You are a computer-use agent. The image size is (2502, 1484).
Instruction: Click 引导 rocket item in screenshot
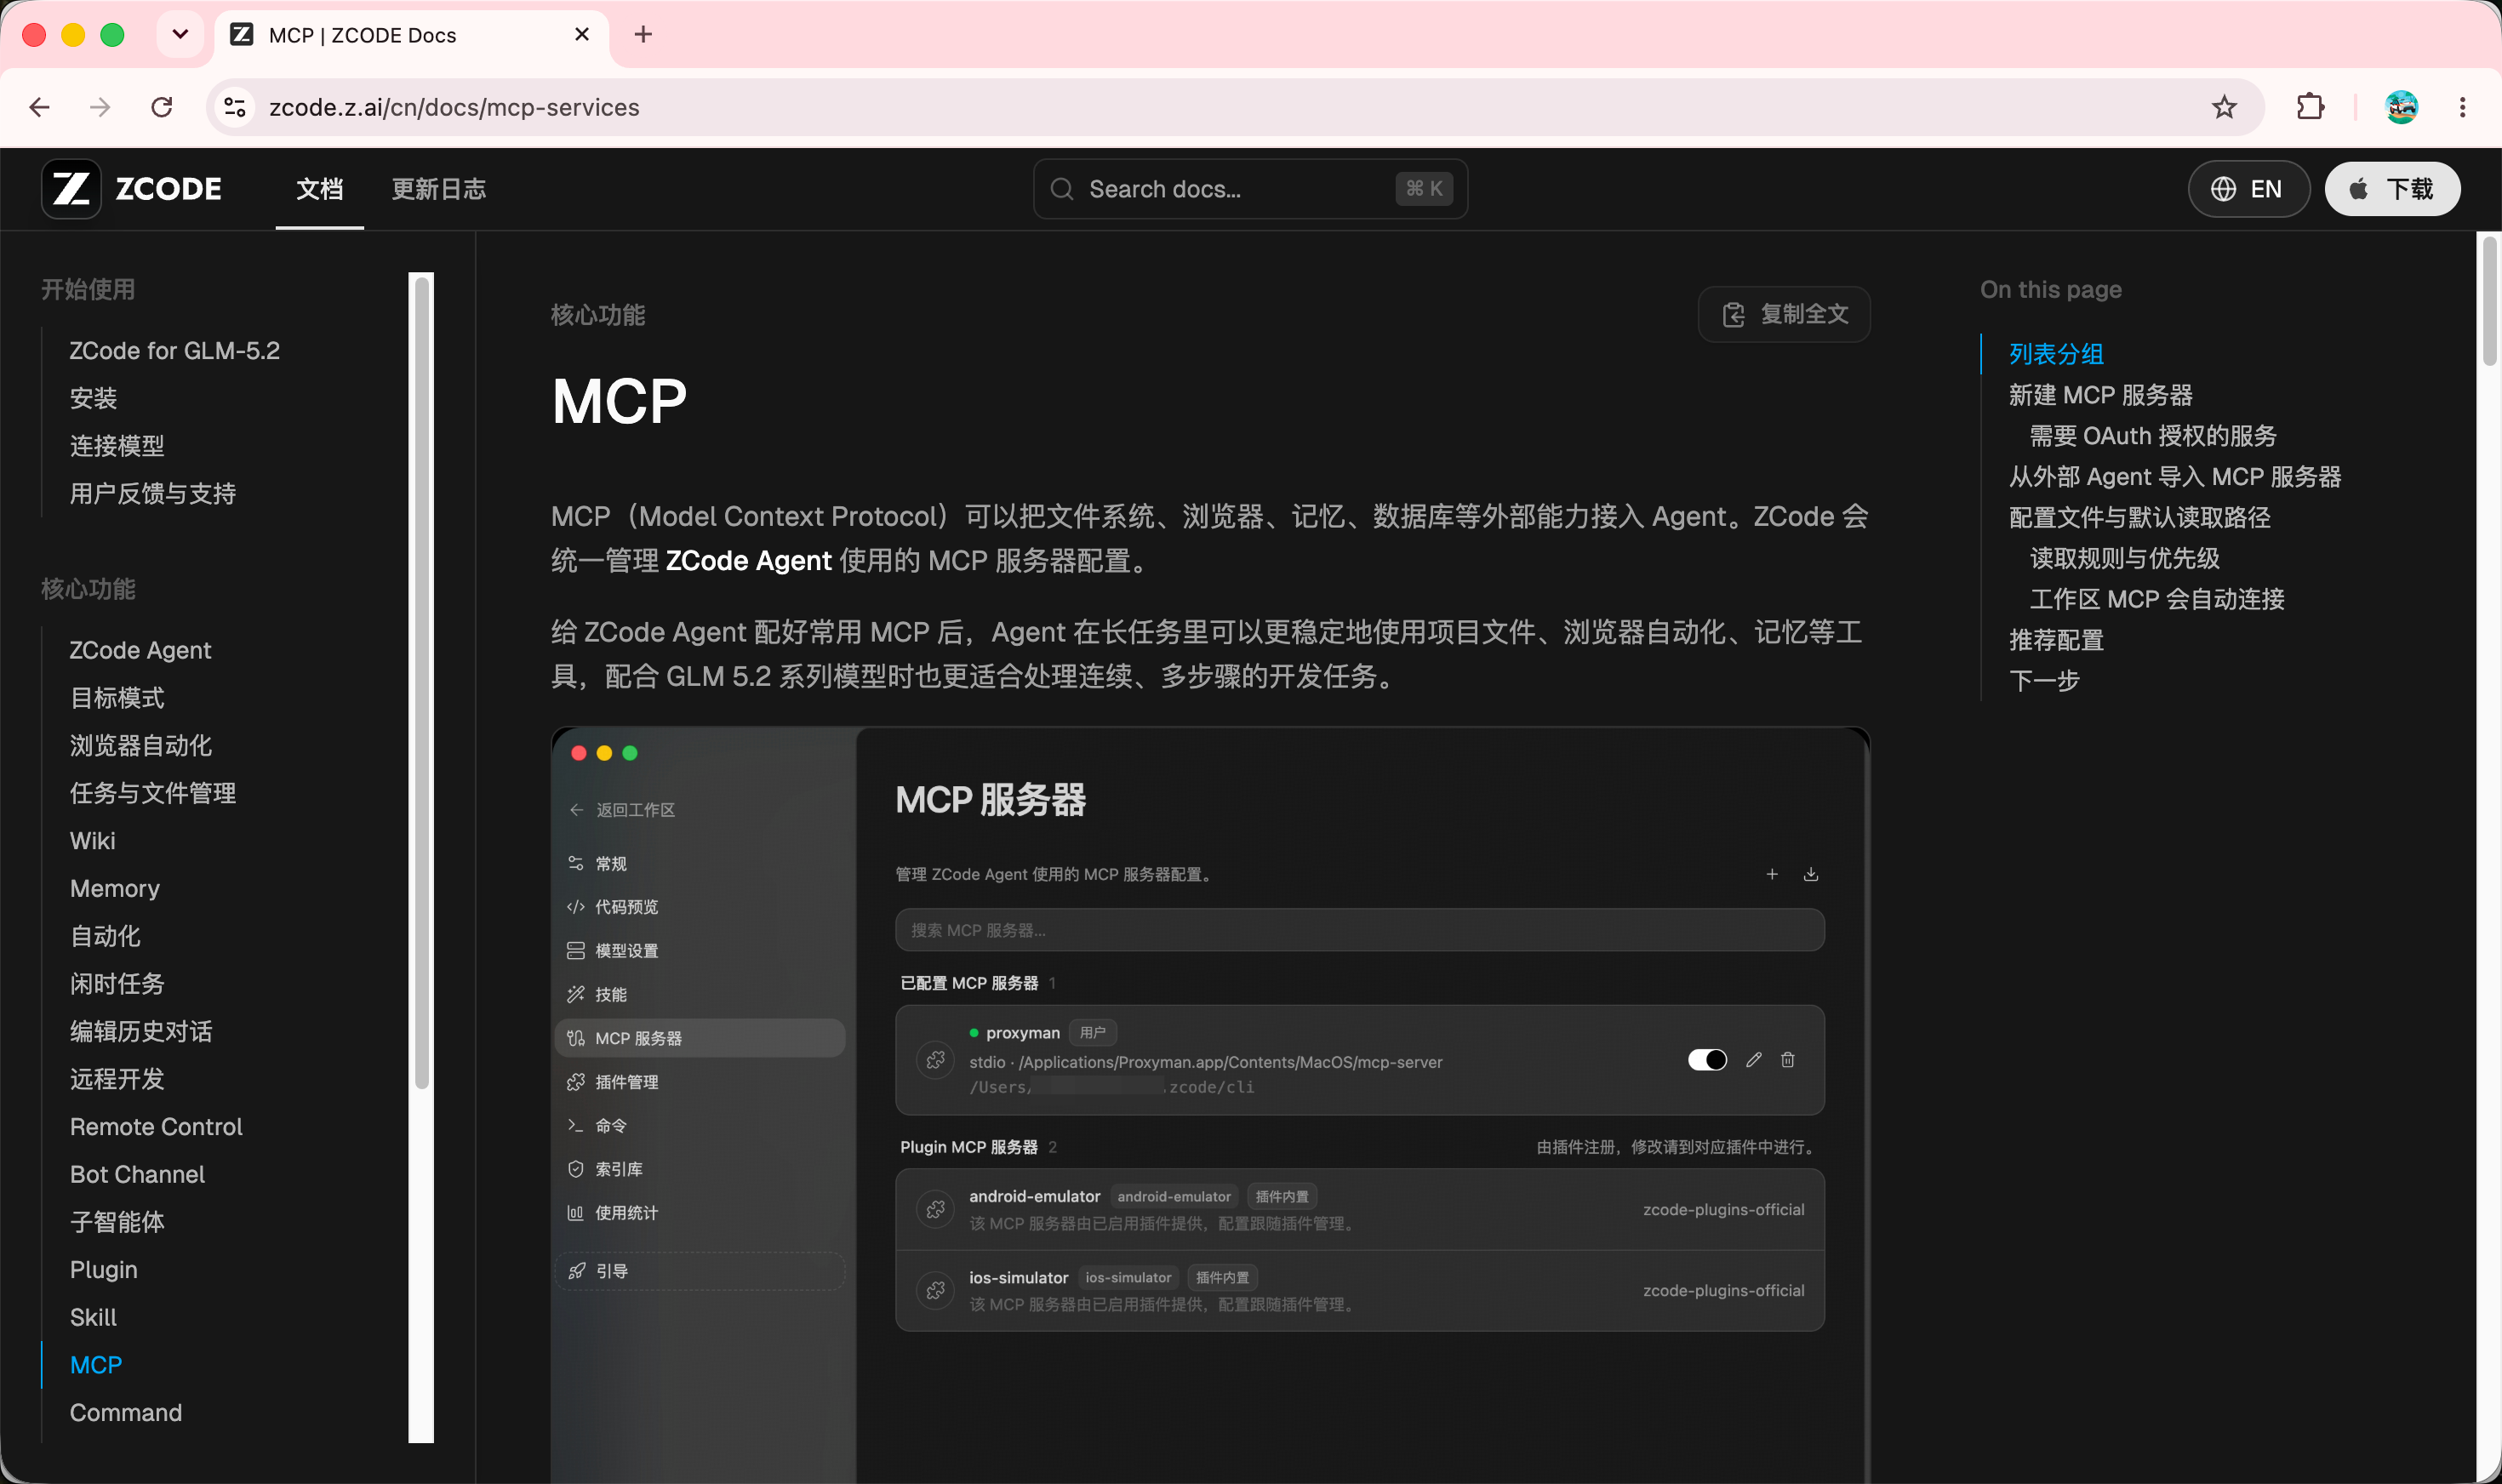tap(700, 1271)
